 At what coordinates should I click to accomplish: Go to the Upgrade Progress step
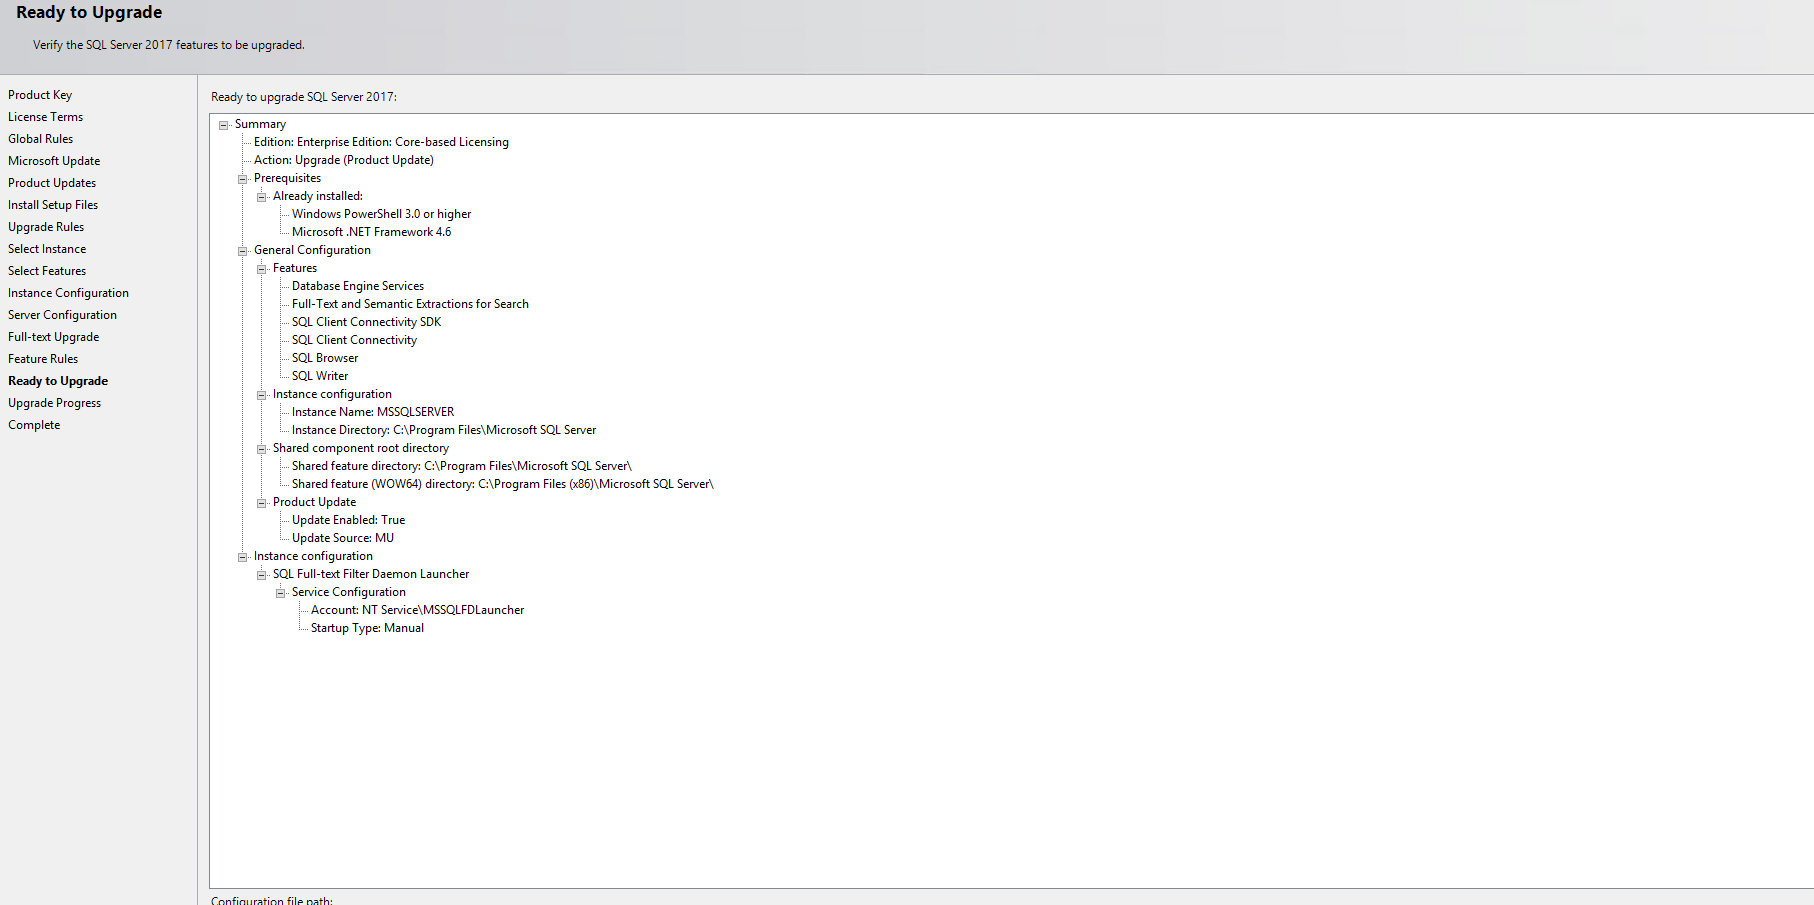(x=54, y=403)
